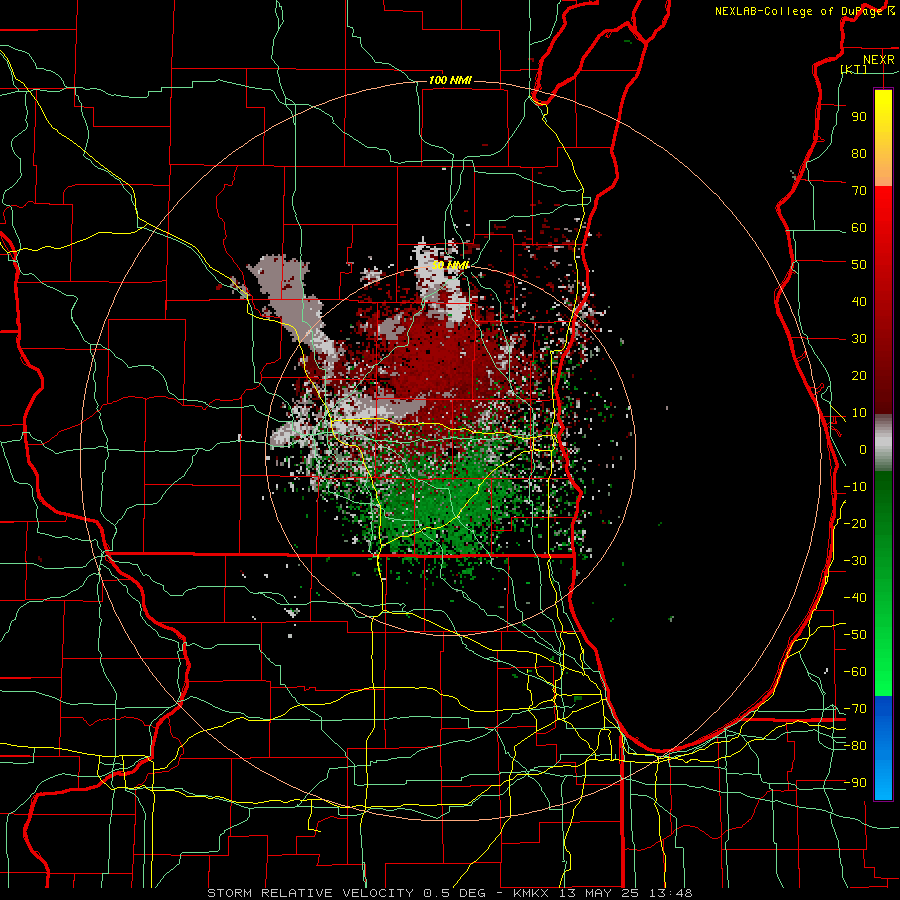Select the 50 NMI range ring label
This screenshot has width=900, height=900.
coord(451,265)
